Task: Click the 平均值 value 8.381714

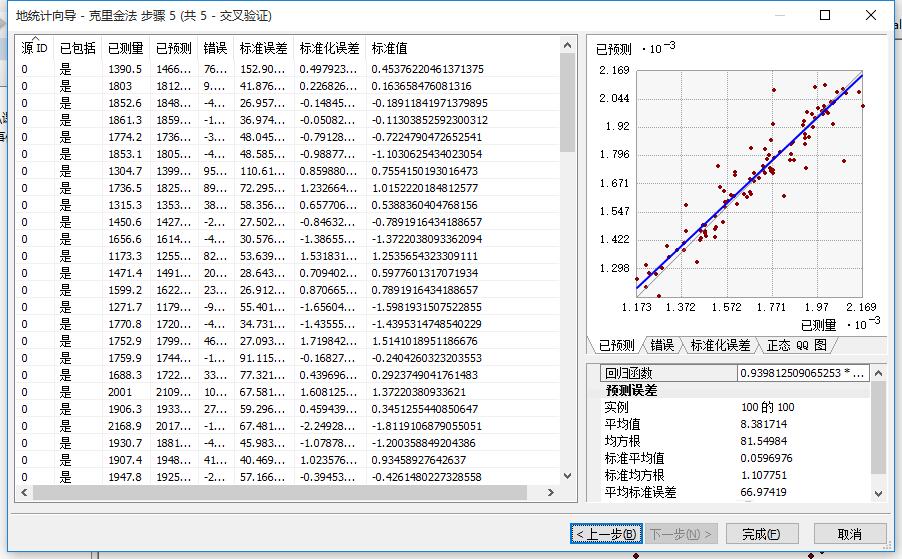Action: click(763, 424)
